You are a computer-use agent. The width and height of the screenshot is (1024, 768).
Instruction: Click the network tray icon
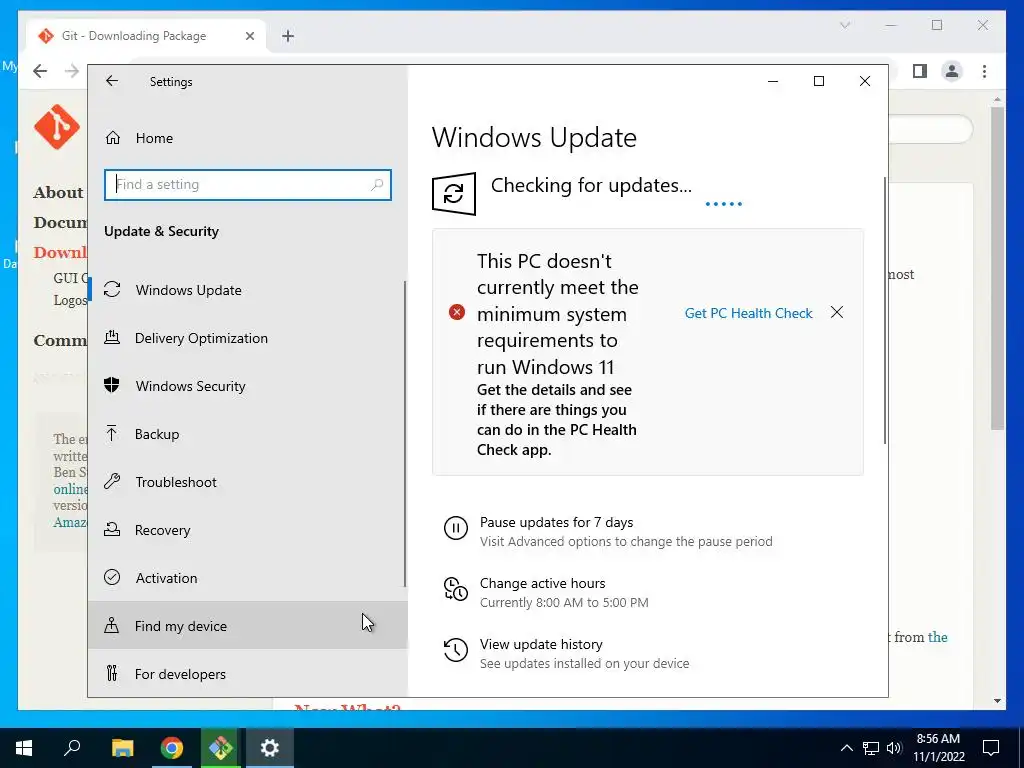[x=871, y=748]
